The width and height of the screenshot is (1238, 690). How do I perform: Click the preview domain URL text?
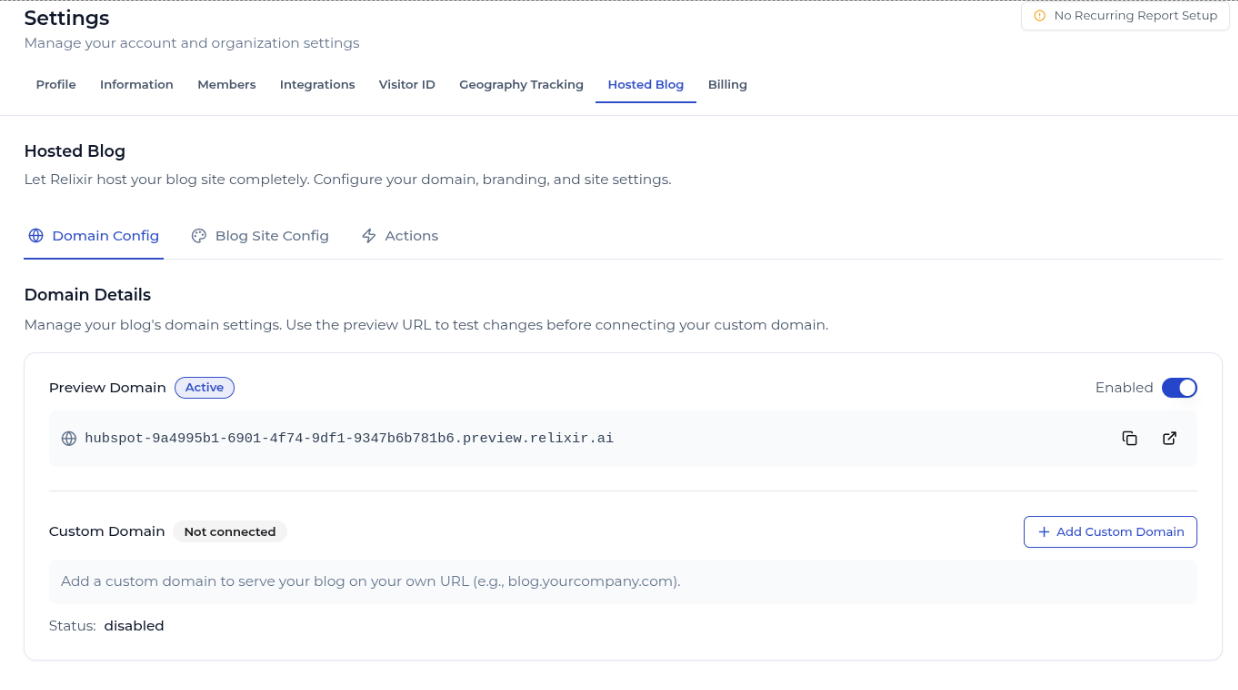(349, 438)
